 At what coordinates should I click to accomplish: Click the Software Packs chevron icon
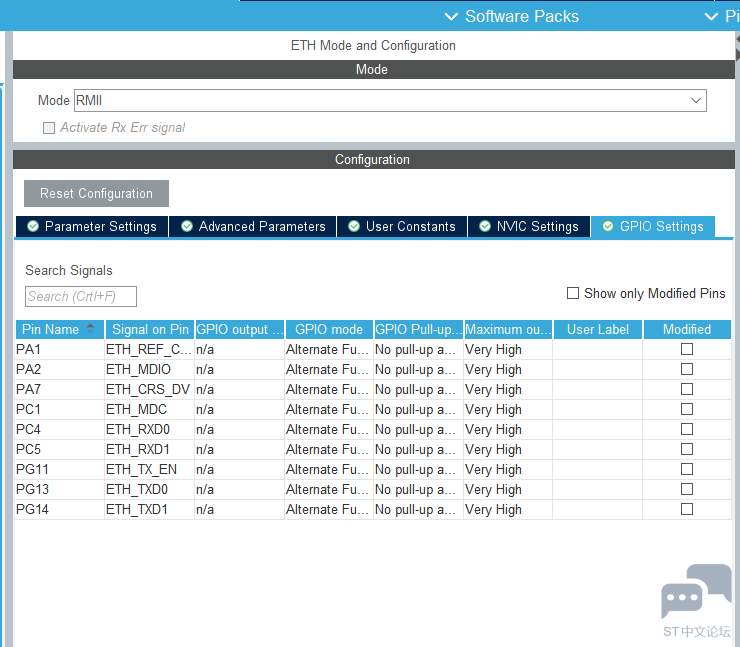(452, 17)
